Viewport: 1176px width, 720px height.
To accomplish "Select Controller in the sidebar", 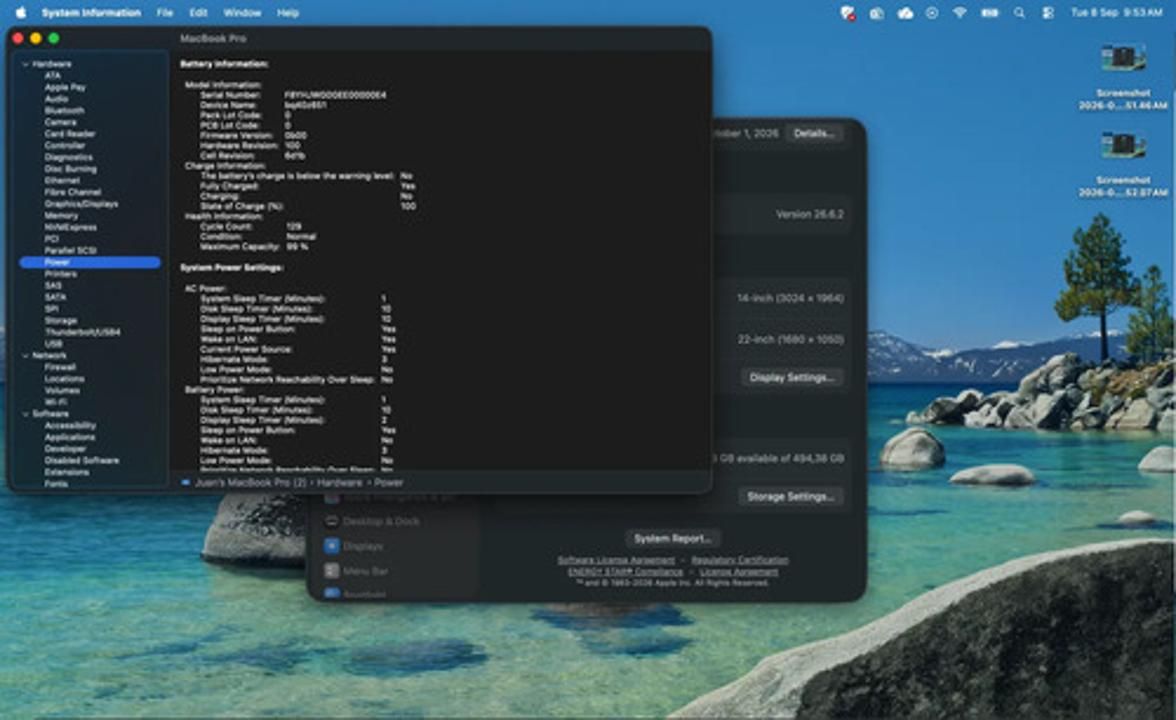I will 64,146.
